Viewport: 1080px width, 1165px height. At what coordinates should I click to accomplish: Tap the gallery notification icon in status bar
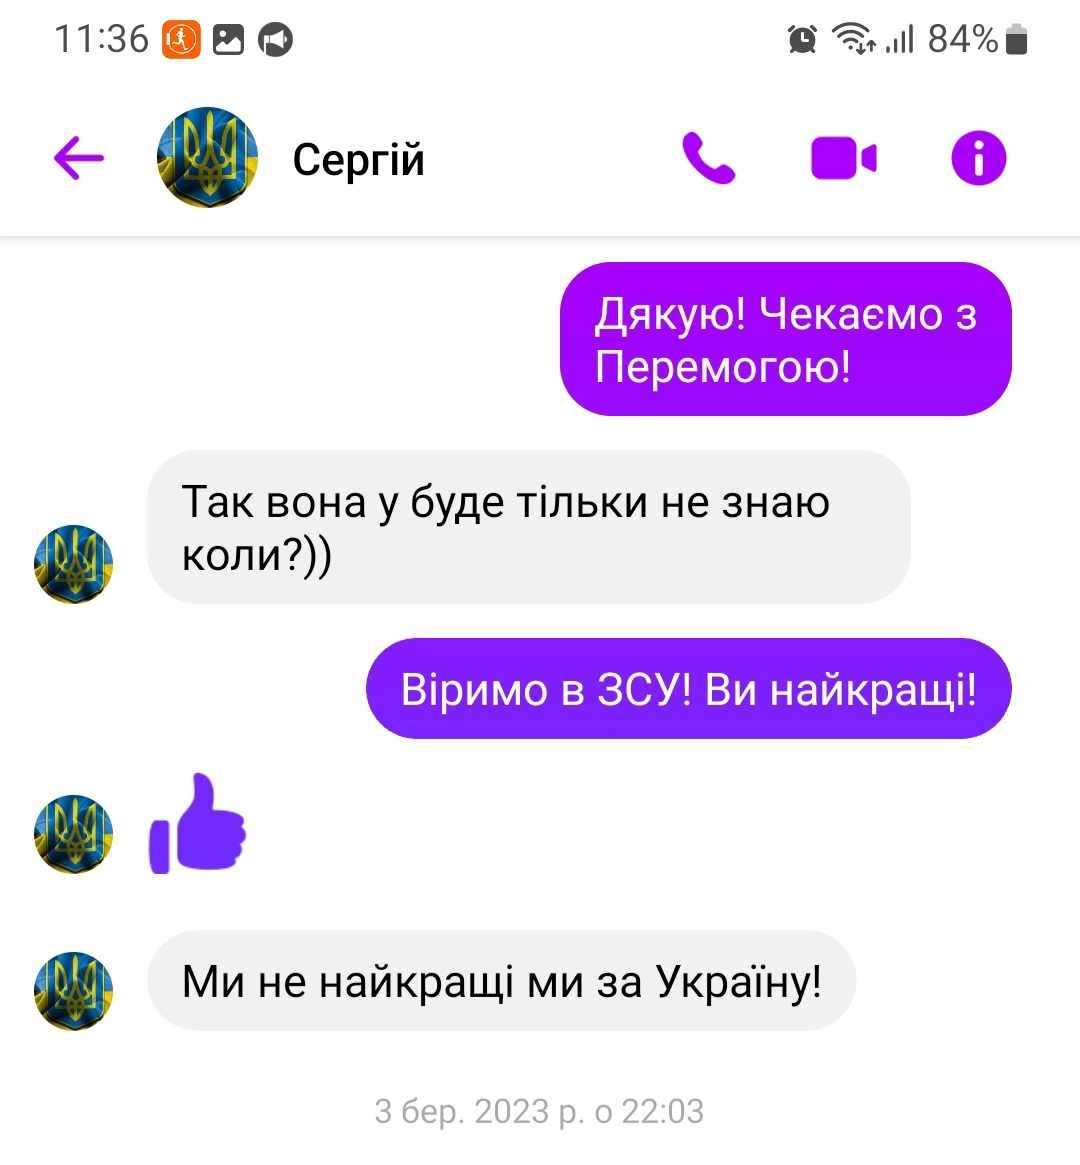[x=228, y=39]
